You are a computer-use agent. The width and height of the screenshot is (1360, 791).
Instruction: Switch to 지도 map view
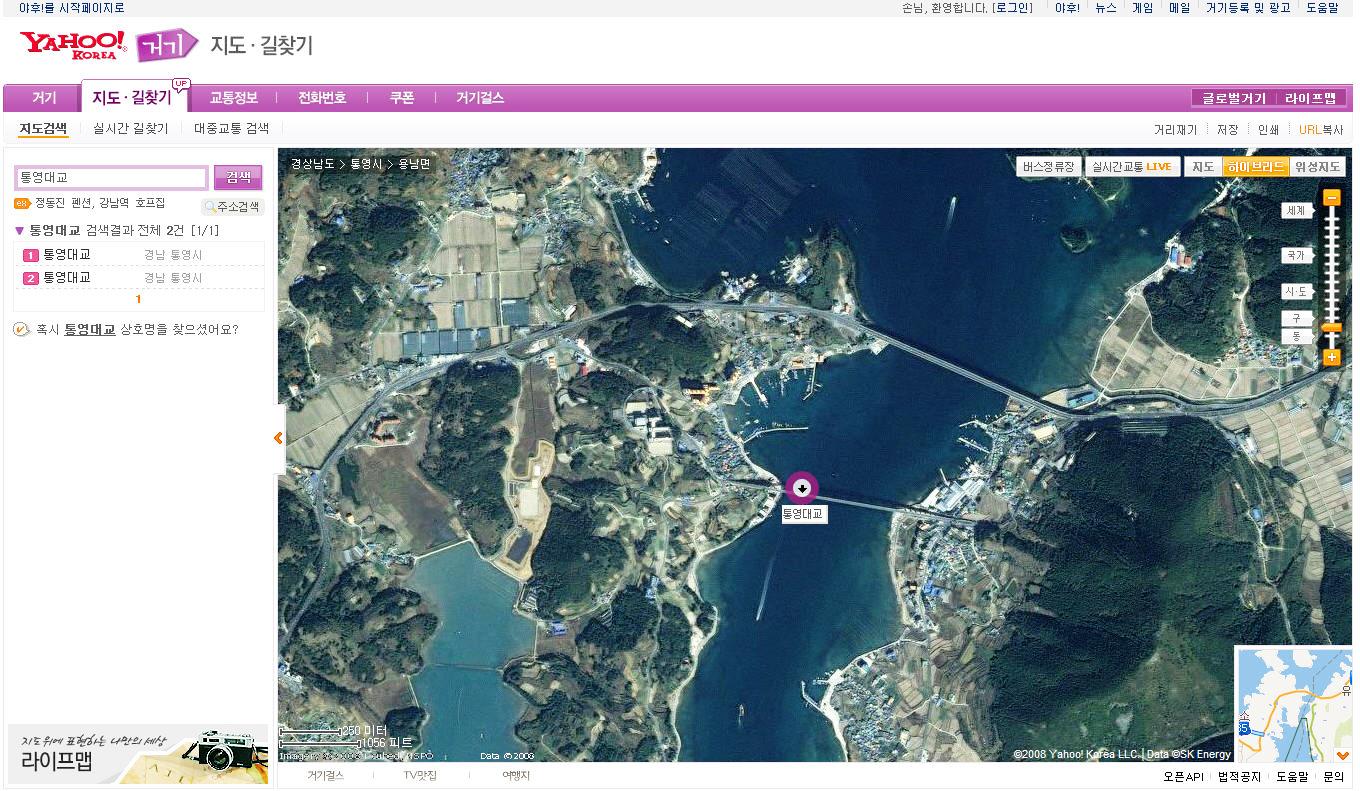coord(1203,167)
